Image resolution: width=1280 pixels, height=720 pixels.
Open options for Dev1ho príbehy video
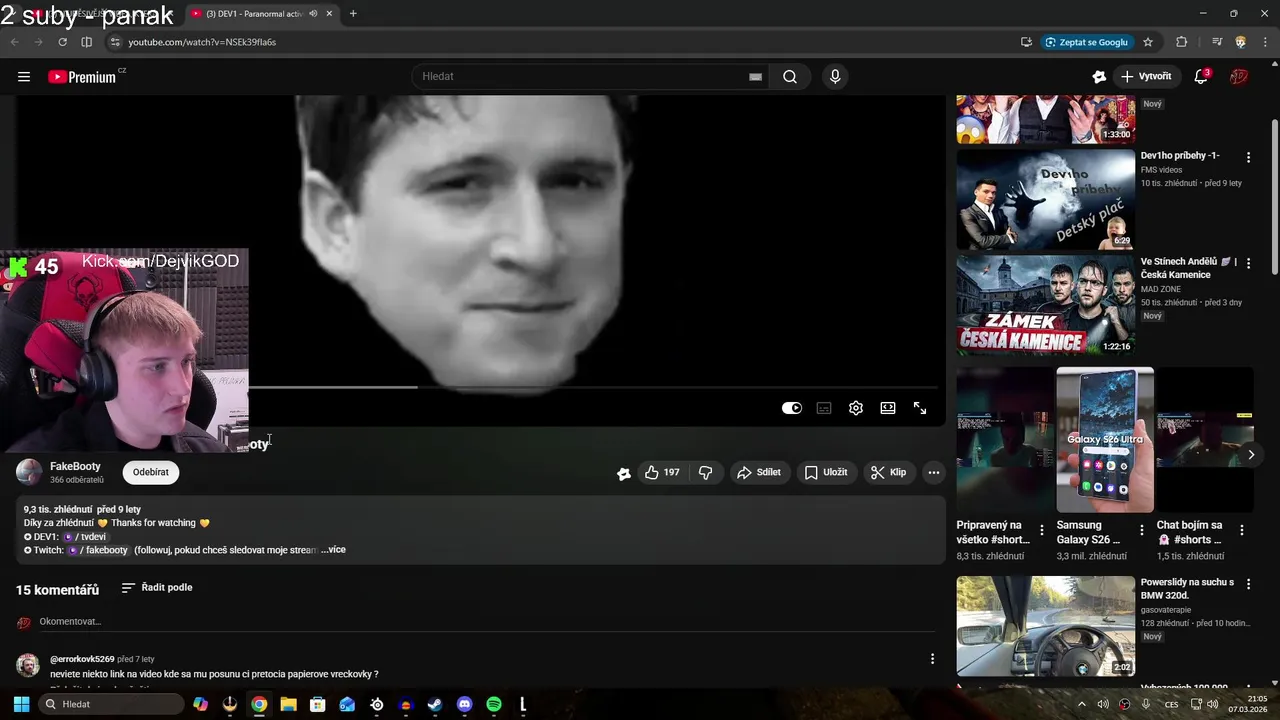(x=1248, y=157)
